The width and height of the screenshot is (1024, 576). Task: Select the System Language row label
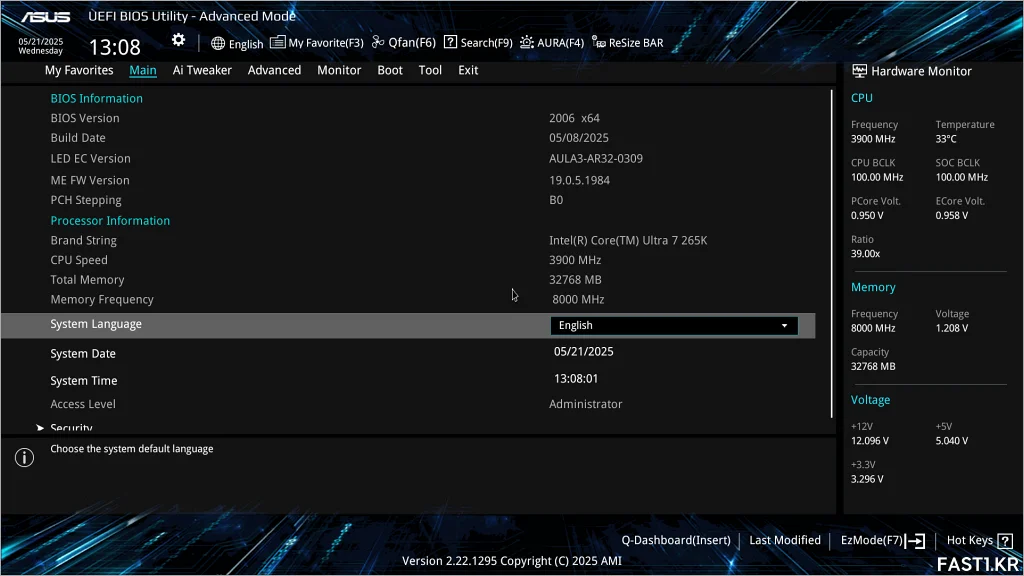96,324
